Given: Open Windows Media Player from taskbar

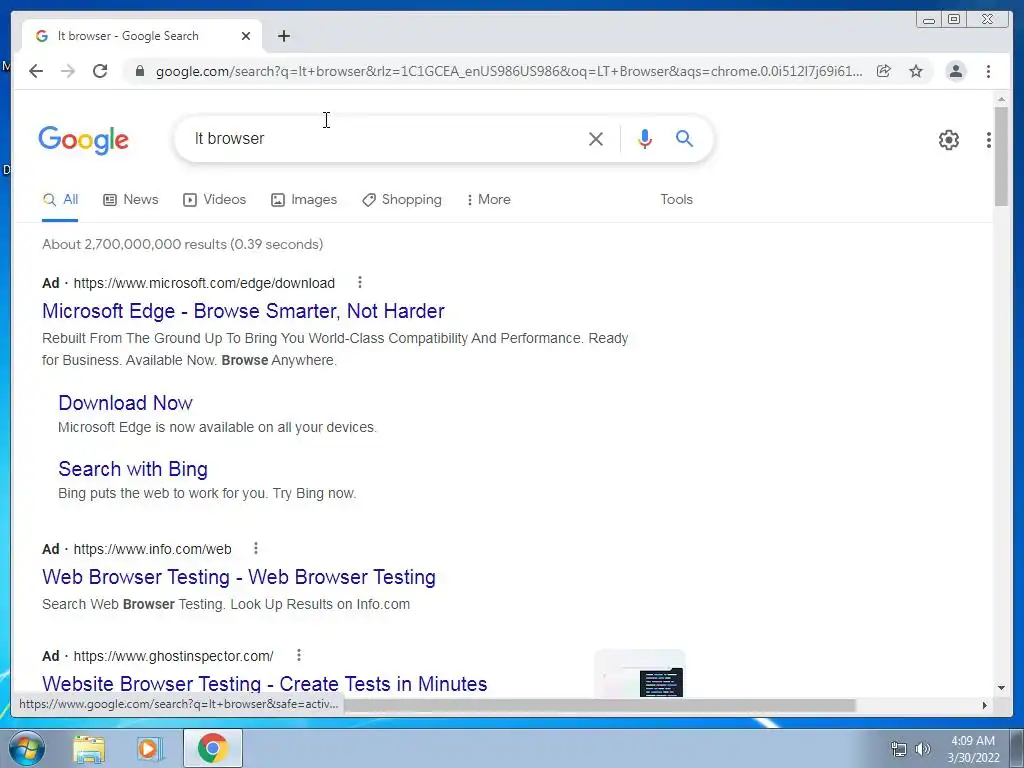Looking at the screenshot, I should pyautogui.click(x=149, y=748).
